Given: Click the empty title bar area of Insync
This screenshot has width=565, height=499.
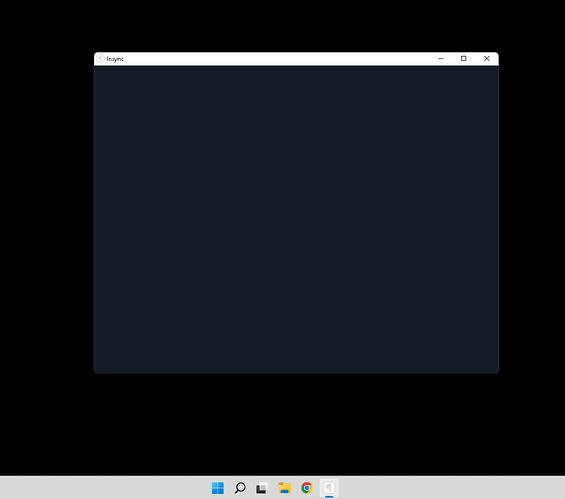Looking at the screenshot, I should click(277, 59).
